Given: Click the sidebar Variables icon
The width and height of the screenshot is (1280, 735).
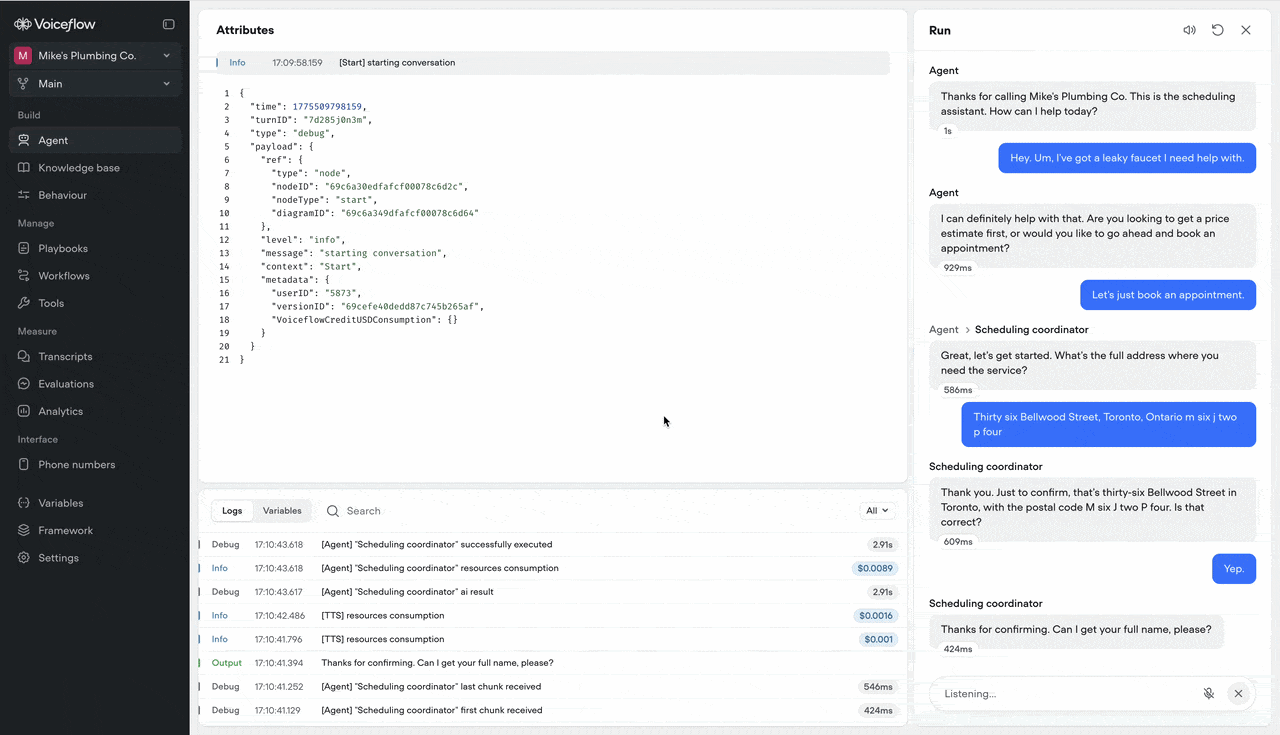Looking at the screenshot, I should click(25, 503).
